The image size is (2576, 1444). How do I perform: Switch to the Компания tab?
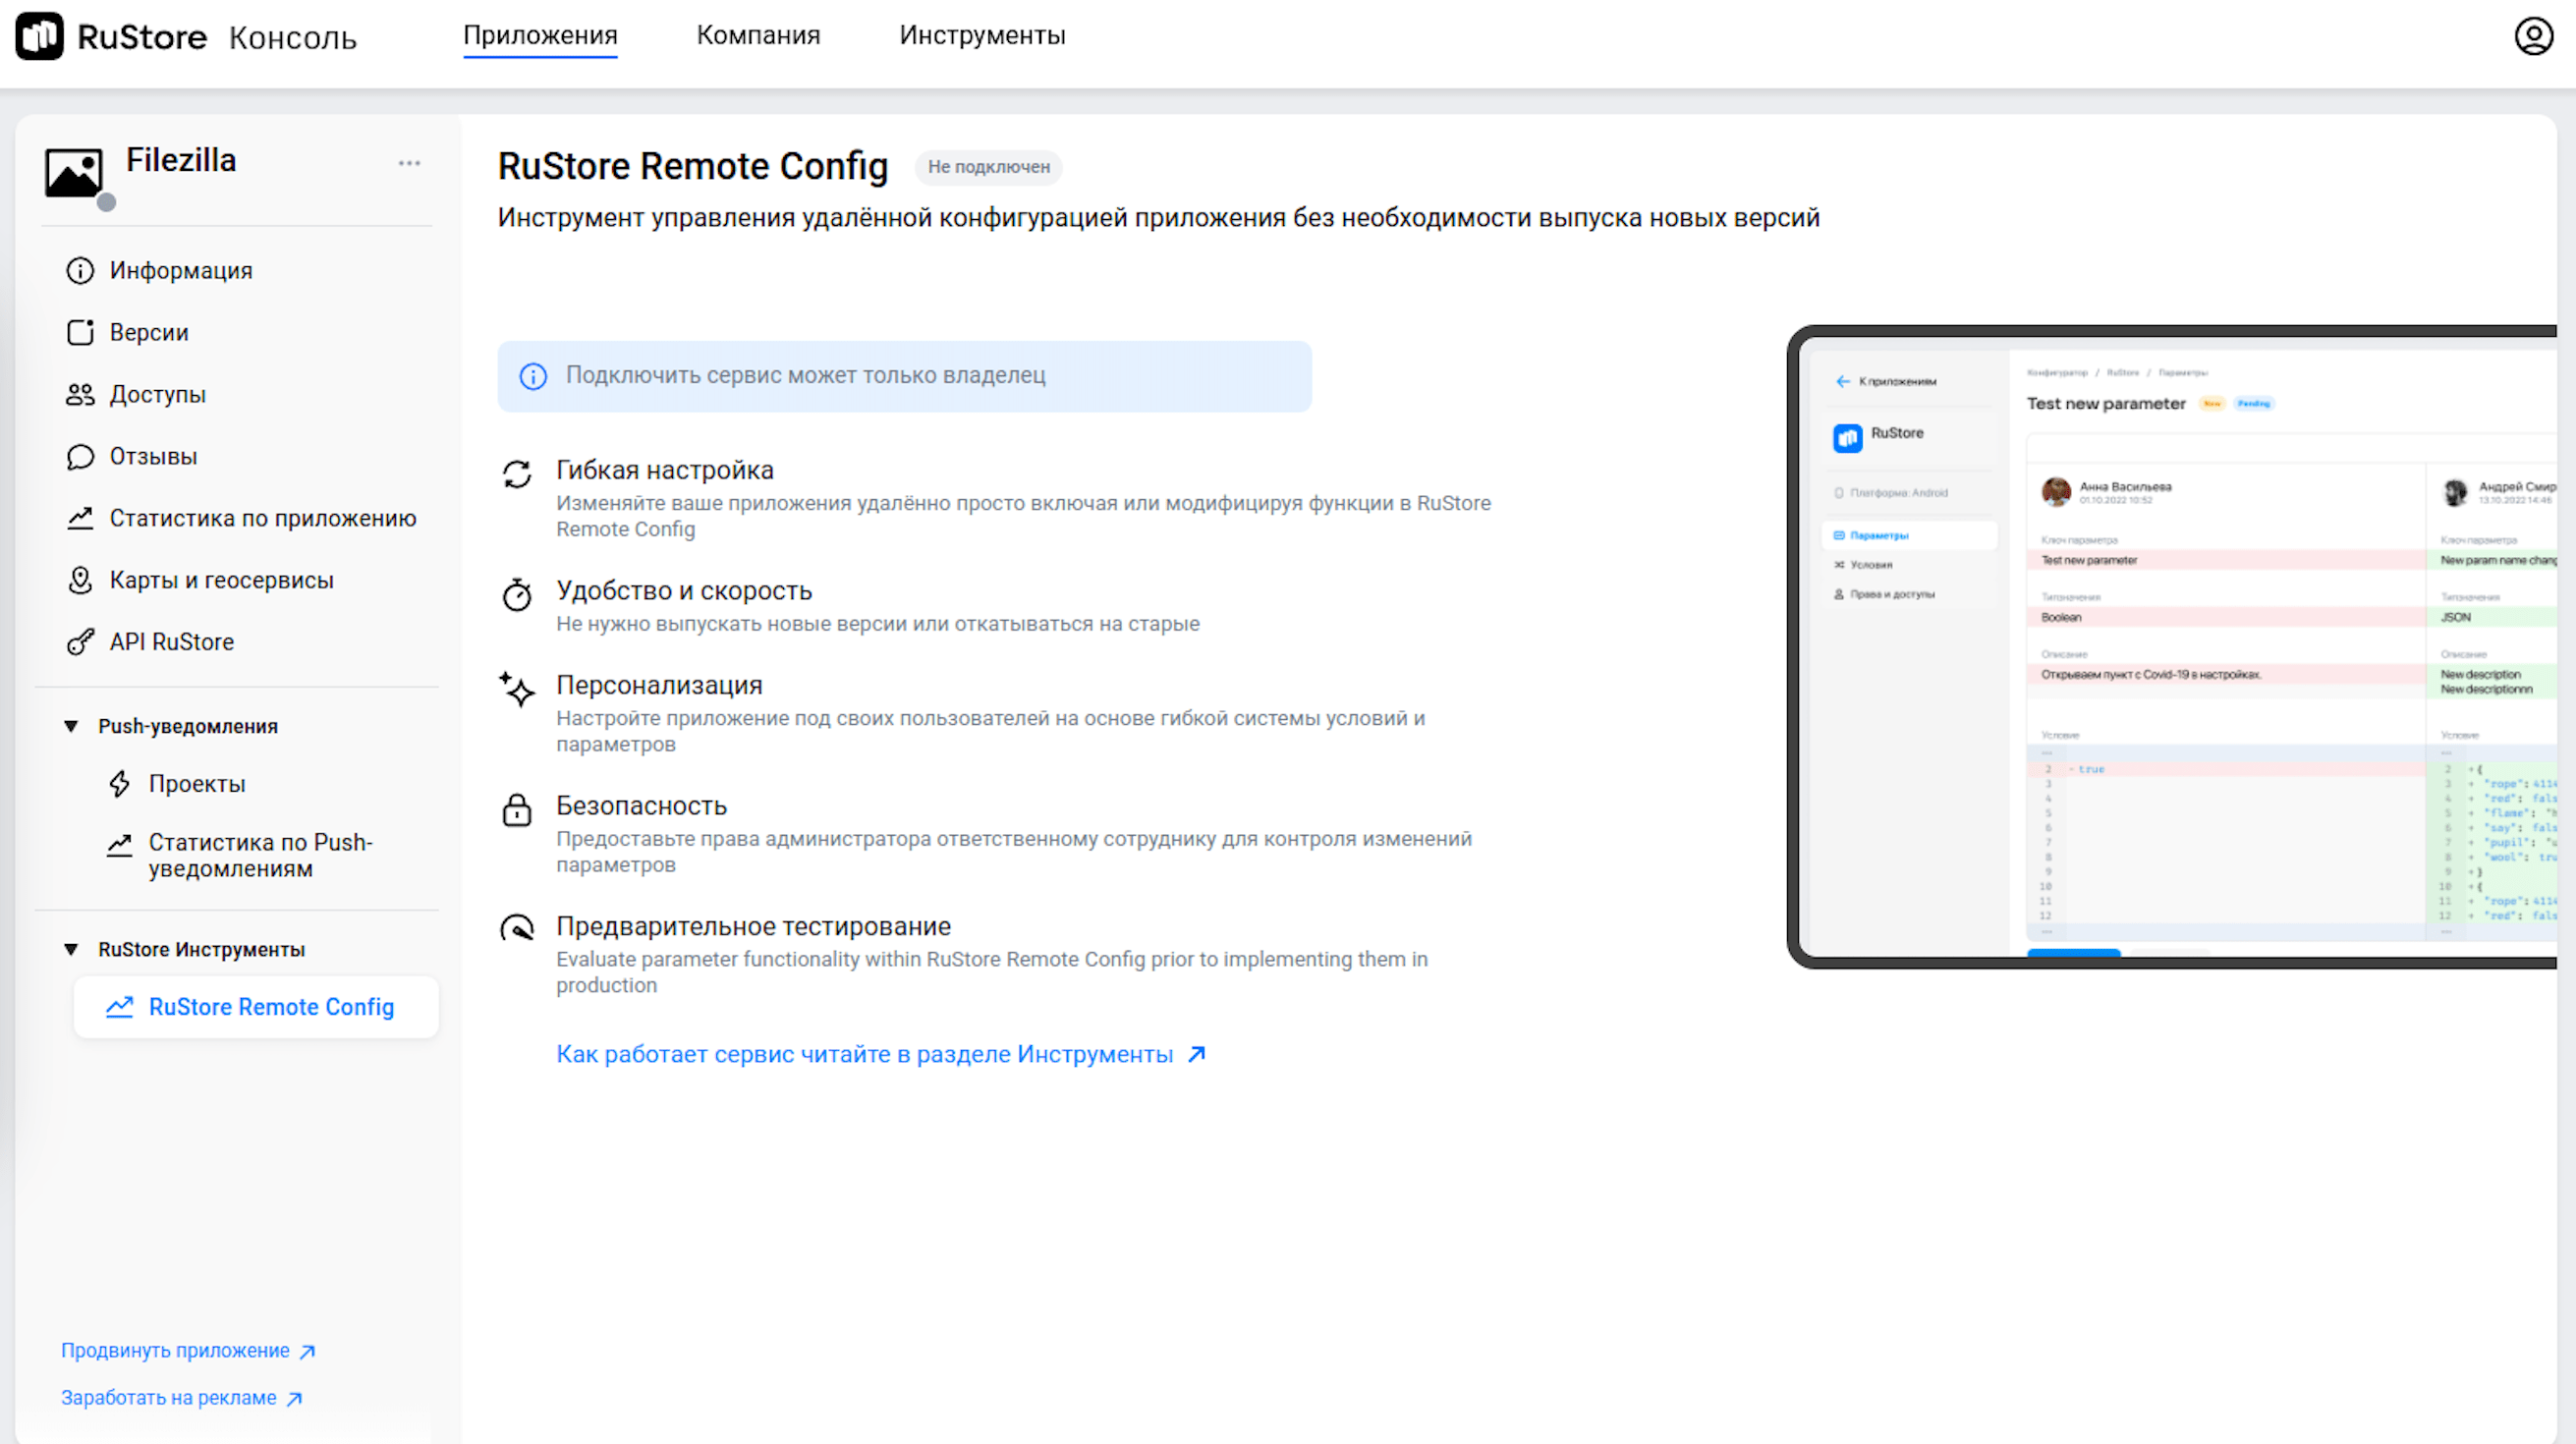[758, 35]
